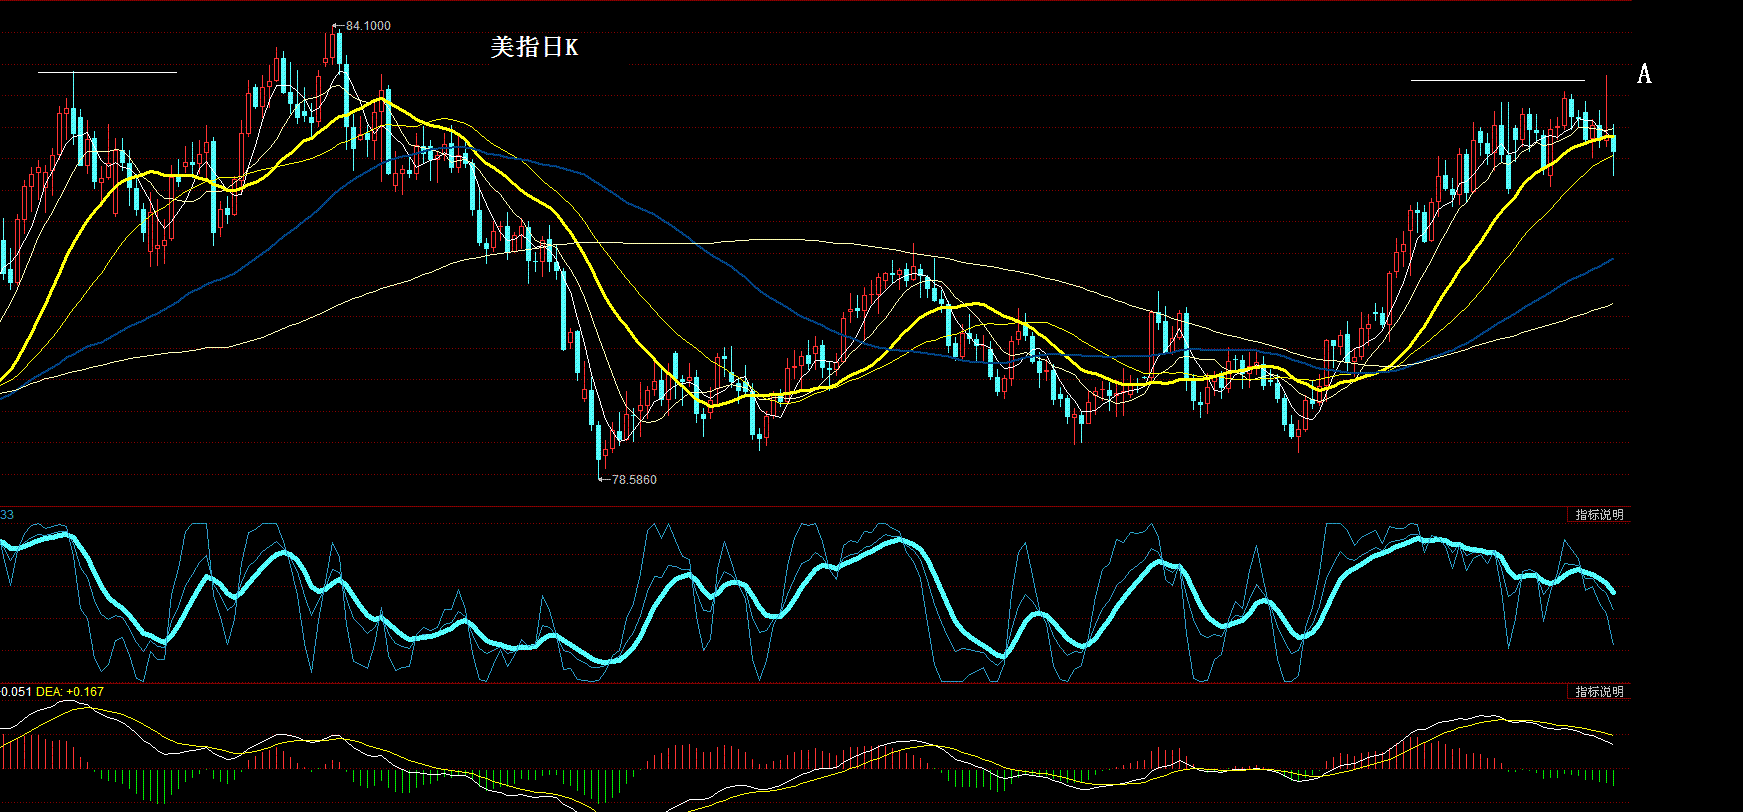Click the DEA: +0.167 readout
1743x812 pixels.
[x=71, y=692]
